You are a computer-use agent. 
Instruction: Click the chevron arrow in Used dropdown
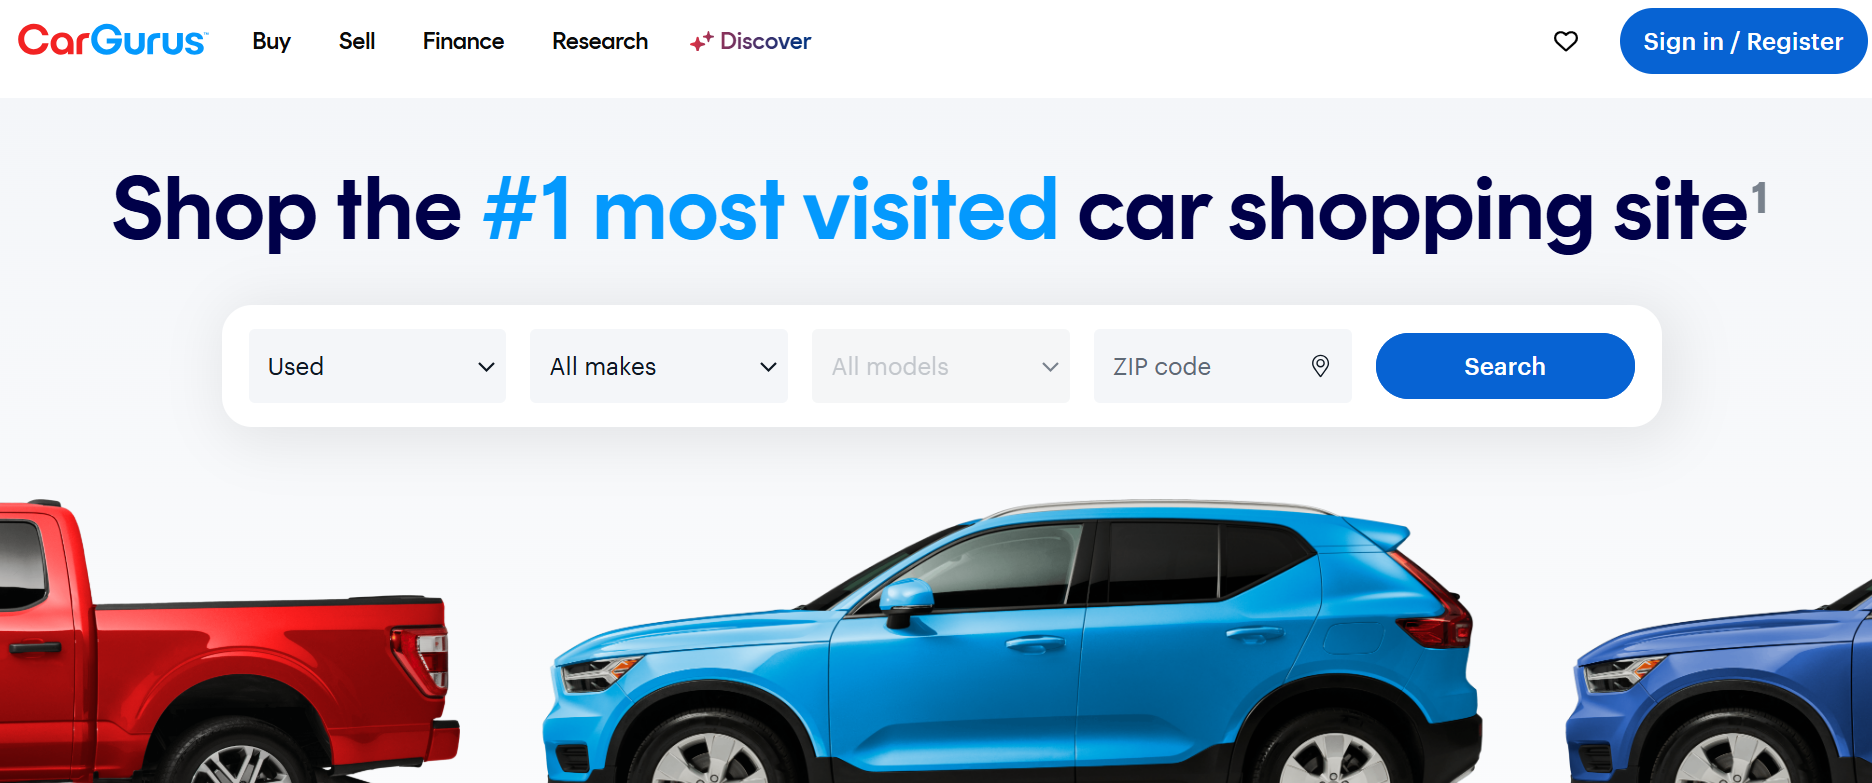tap(486, 367)
